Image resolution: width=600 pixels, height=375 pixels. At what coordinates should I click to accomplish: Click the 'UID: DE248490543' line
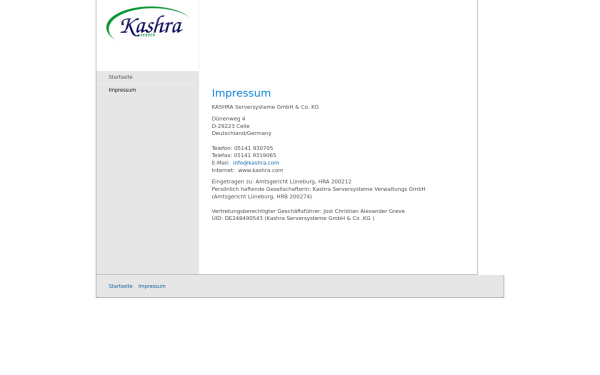pyautogui.click(x=293, y=218)
